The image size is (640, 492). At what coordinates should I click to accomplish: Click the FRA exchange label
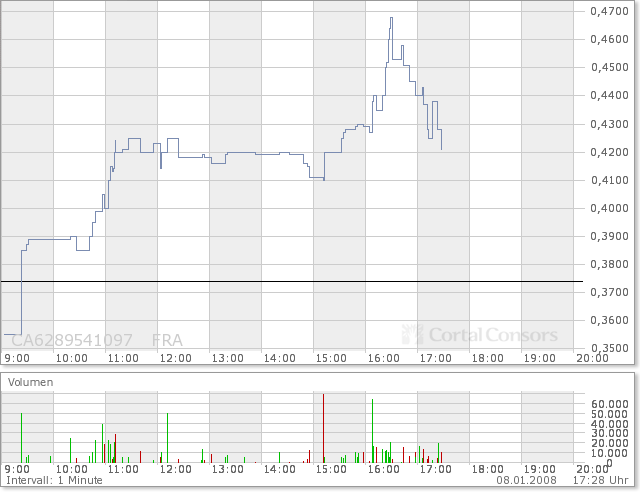[167, 340]
